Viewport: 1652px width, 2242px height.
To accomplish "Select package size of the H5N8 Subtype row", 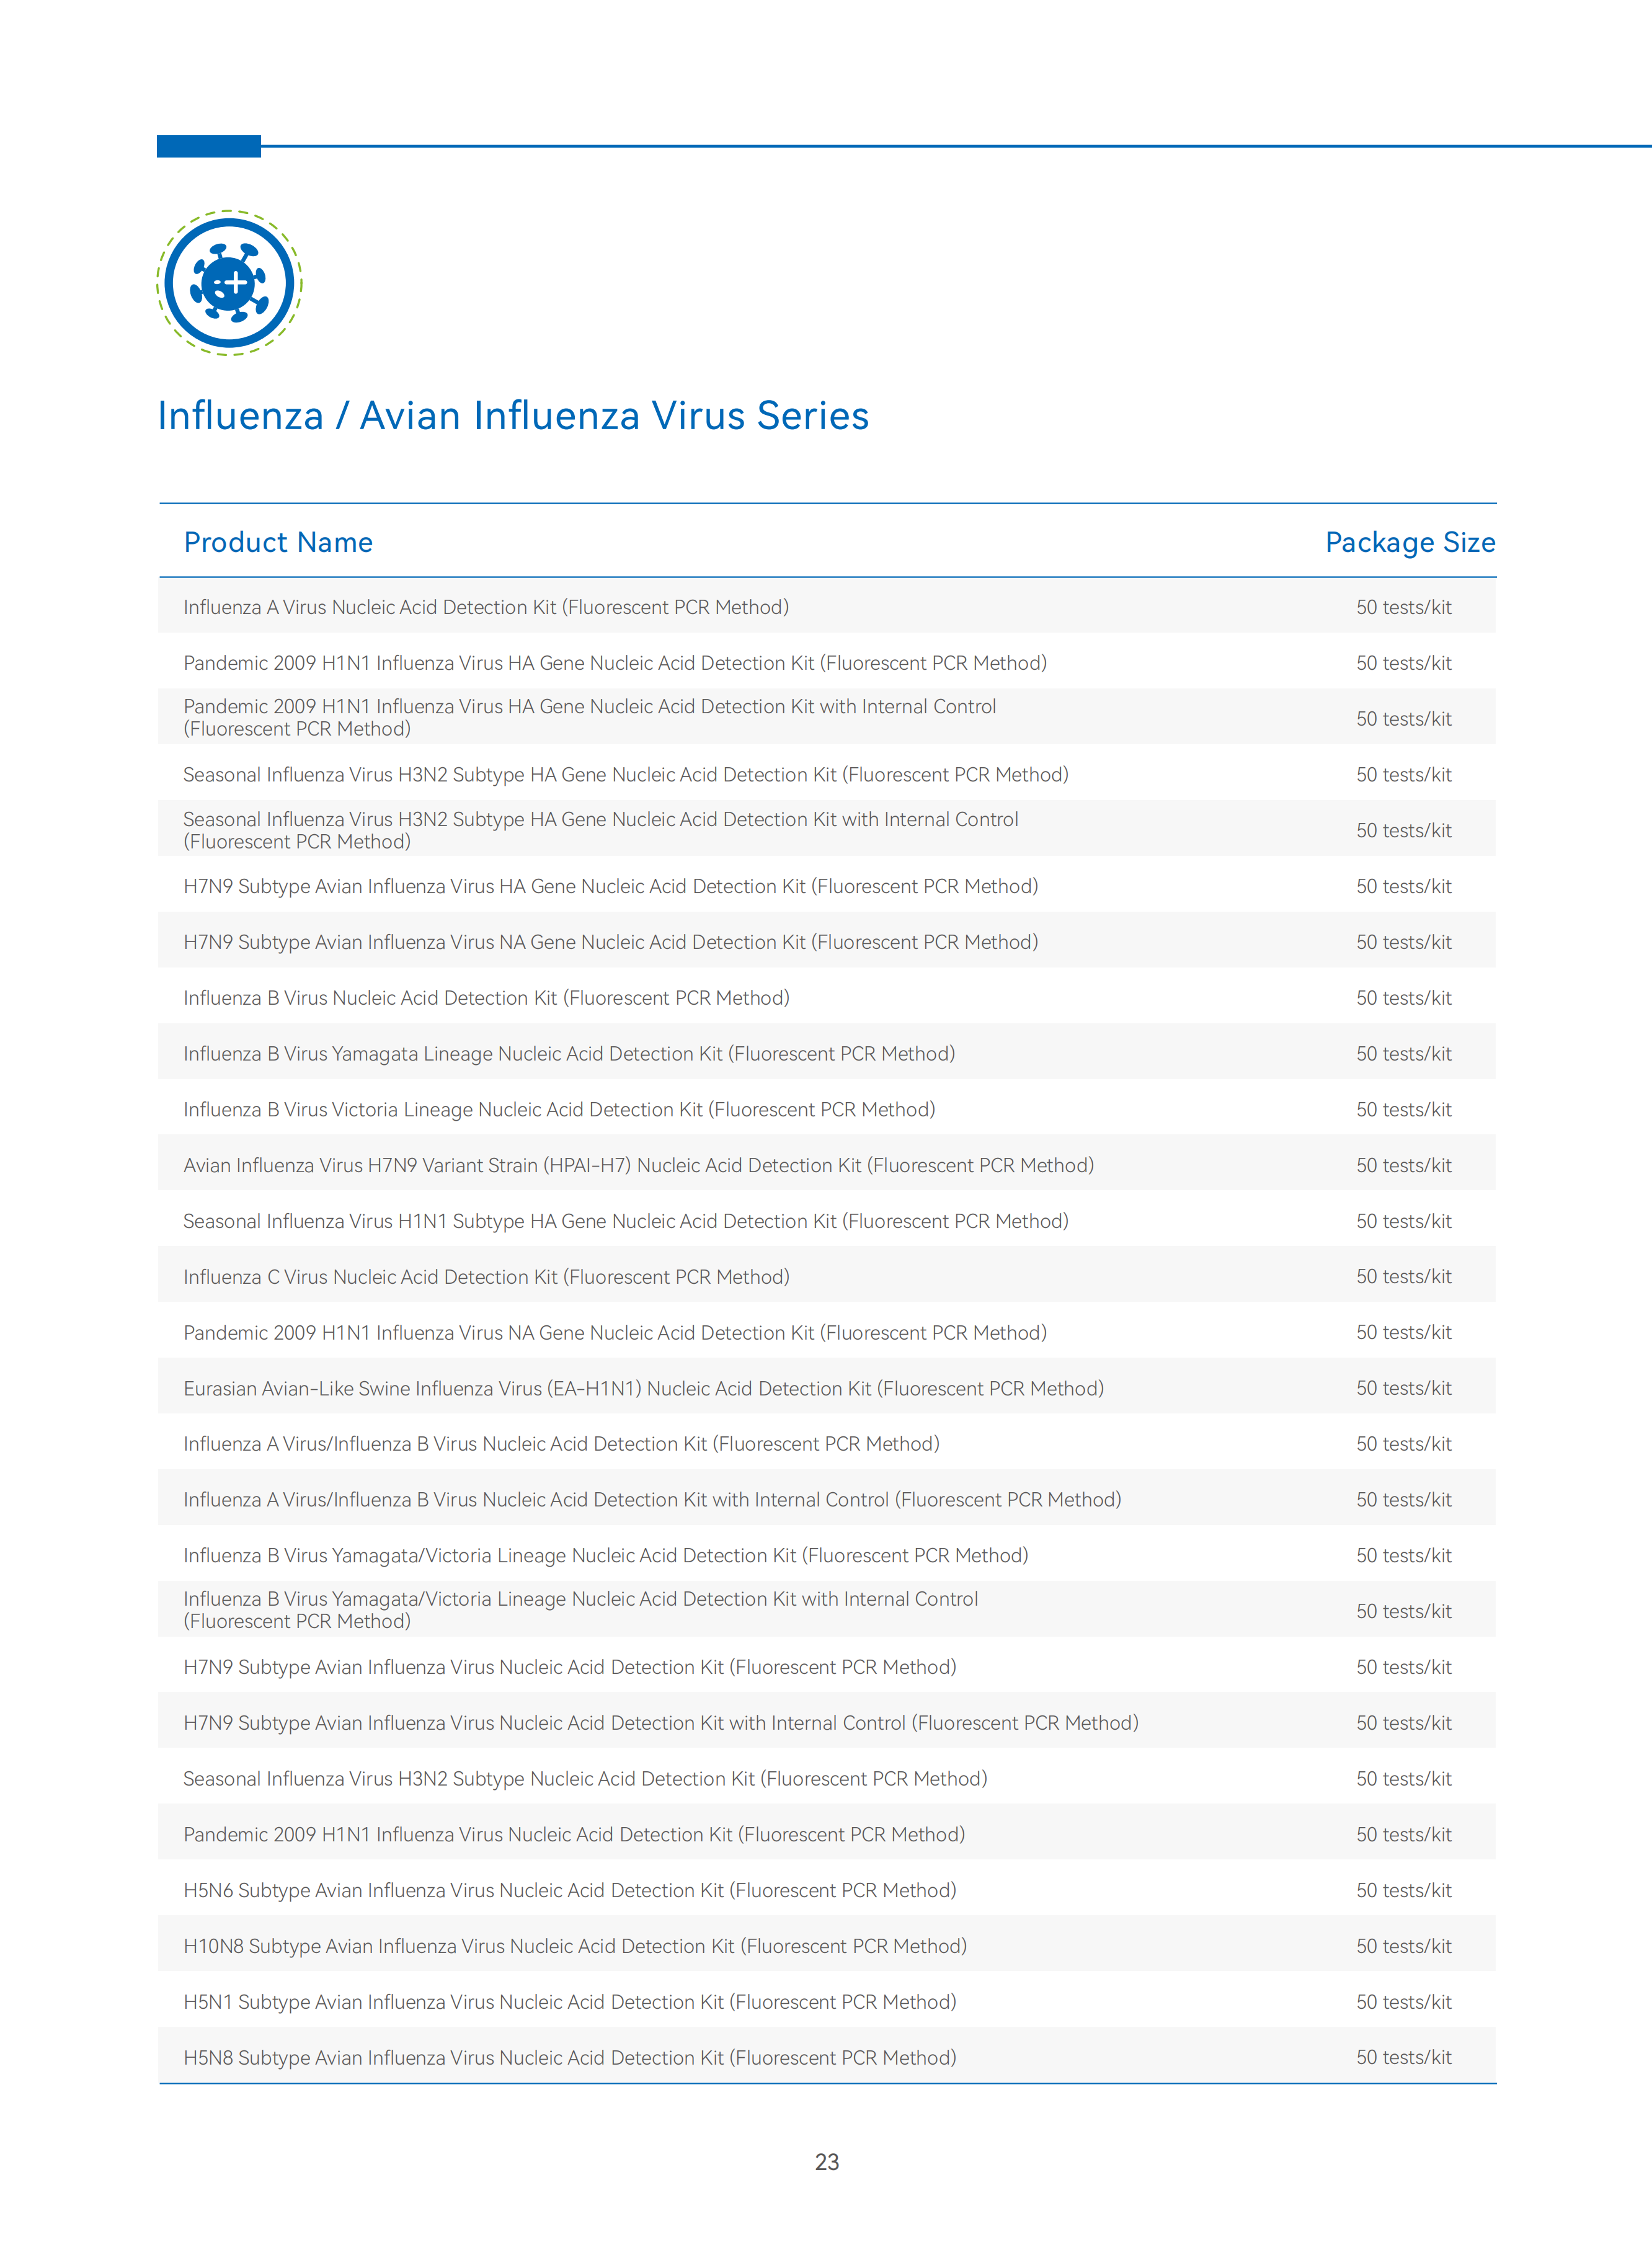I will tap(1404, 2057).
